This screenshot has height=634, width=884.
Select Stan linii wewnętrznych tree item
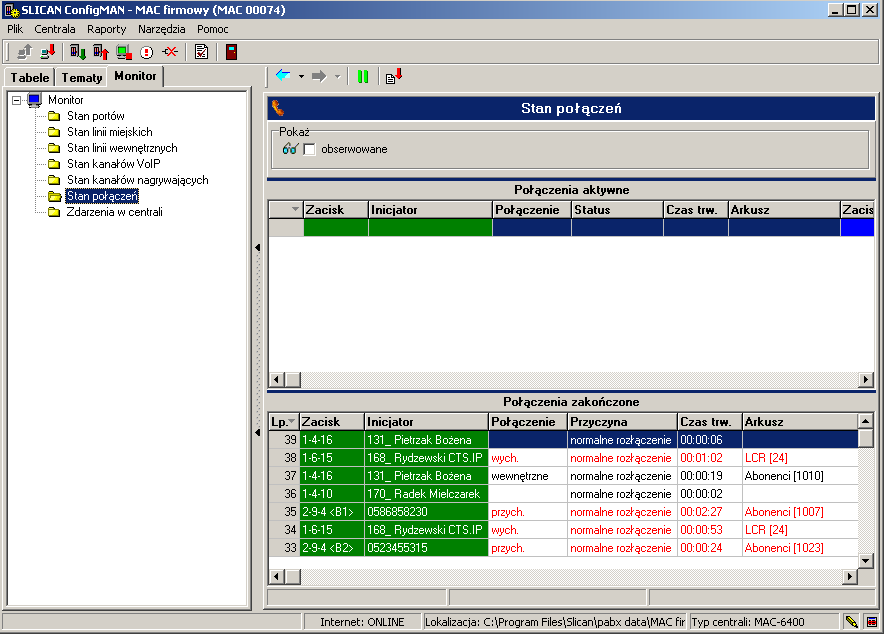point(122,148)
